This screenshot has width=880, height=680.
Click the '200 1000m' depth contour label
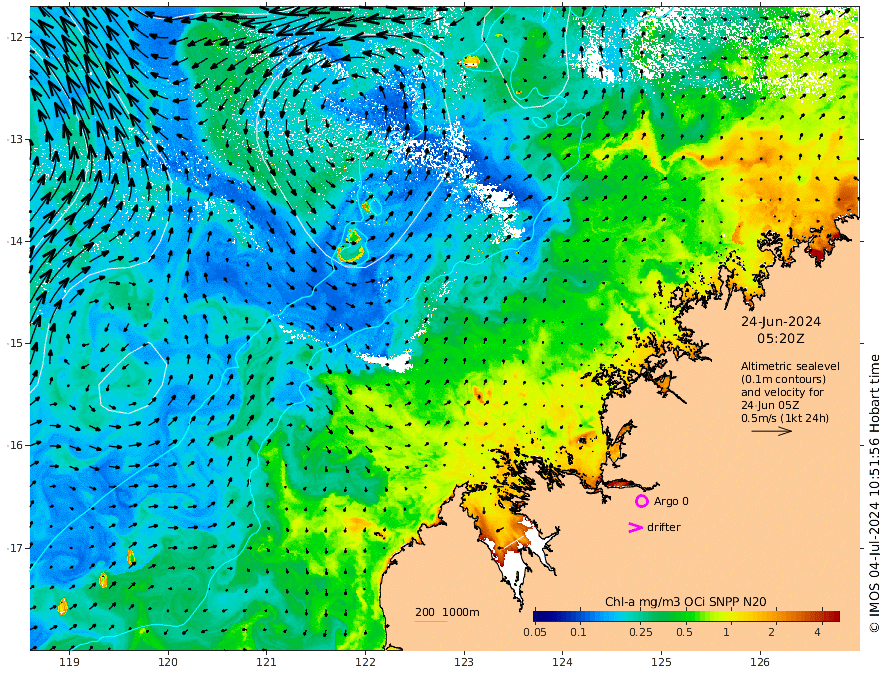tap(447, 612)
